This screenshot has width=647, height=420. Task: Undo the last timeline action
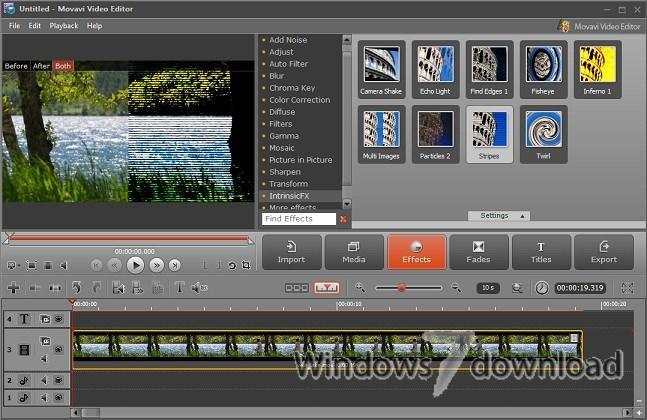click(x=76, y=288)
